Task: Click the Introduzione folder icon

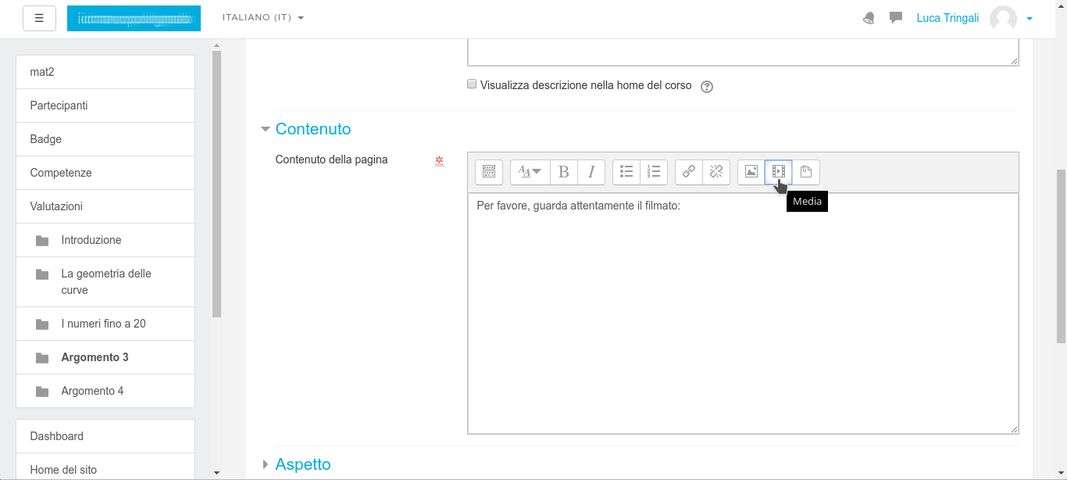Action: (42, 240)
